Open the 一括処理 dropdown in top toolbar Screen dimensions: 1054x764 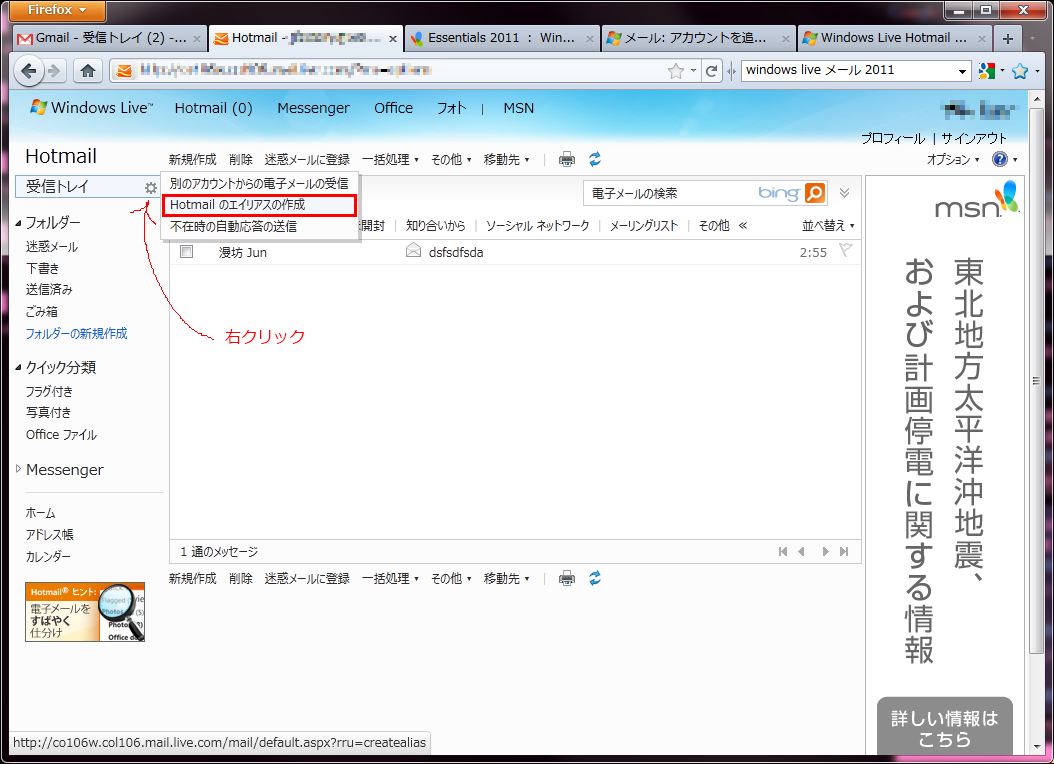click(390, 159)
